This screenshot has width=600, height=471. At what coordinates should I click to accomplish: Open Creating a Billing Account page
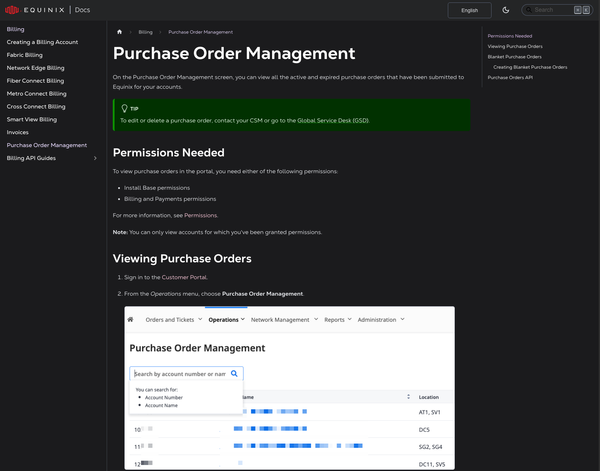(42, 42)
